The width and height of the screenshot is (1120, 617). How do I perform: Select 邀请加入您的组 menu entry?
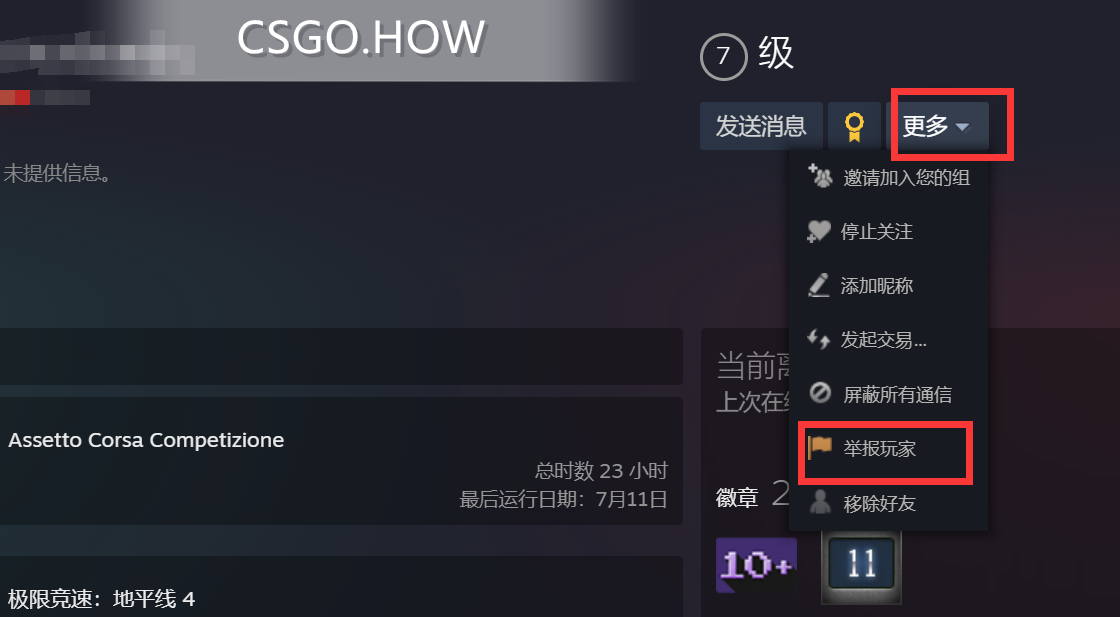(889, 176)
